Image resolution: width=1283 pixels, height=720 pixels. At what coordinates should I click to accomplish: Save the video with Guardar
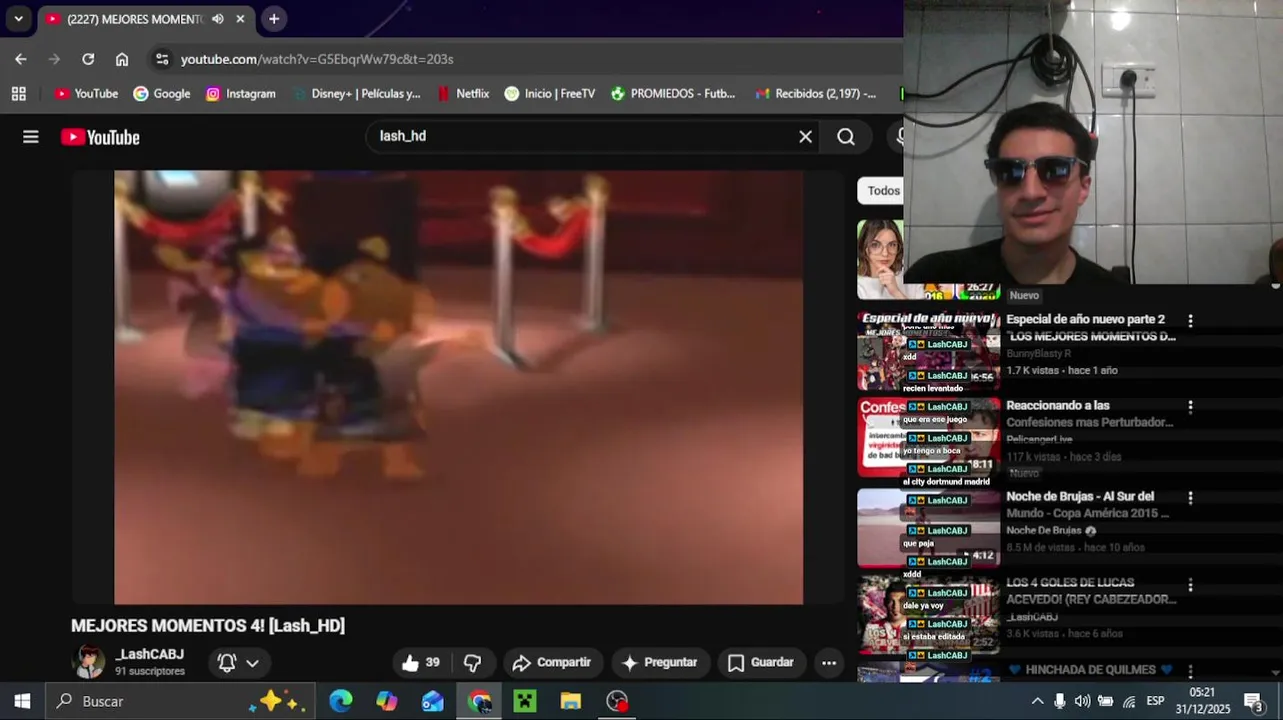[x=760, y=662]
